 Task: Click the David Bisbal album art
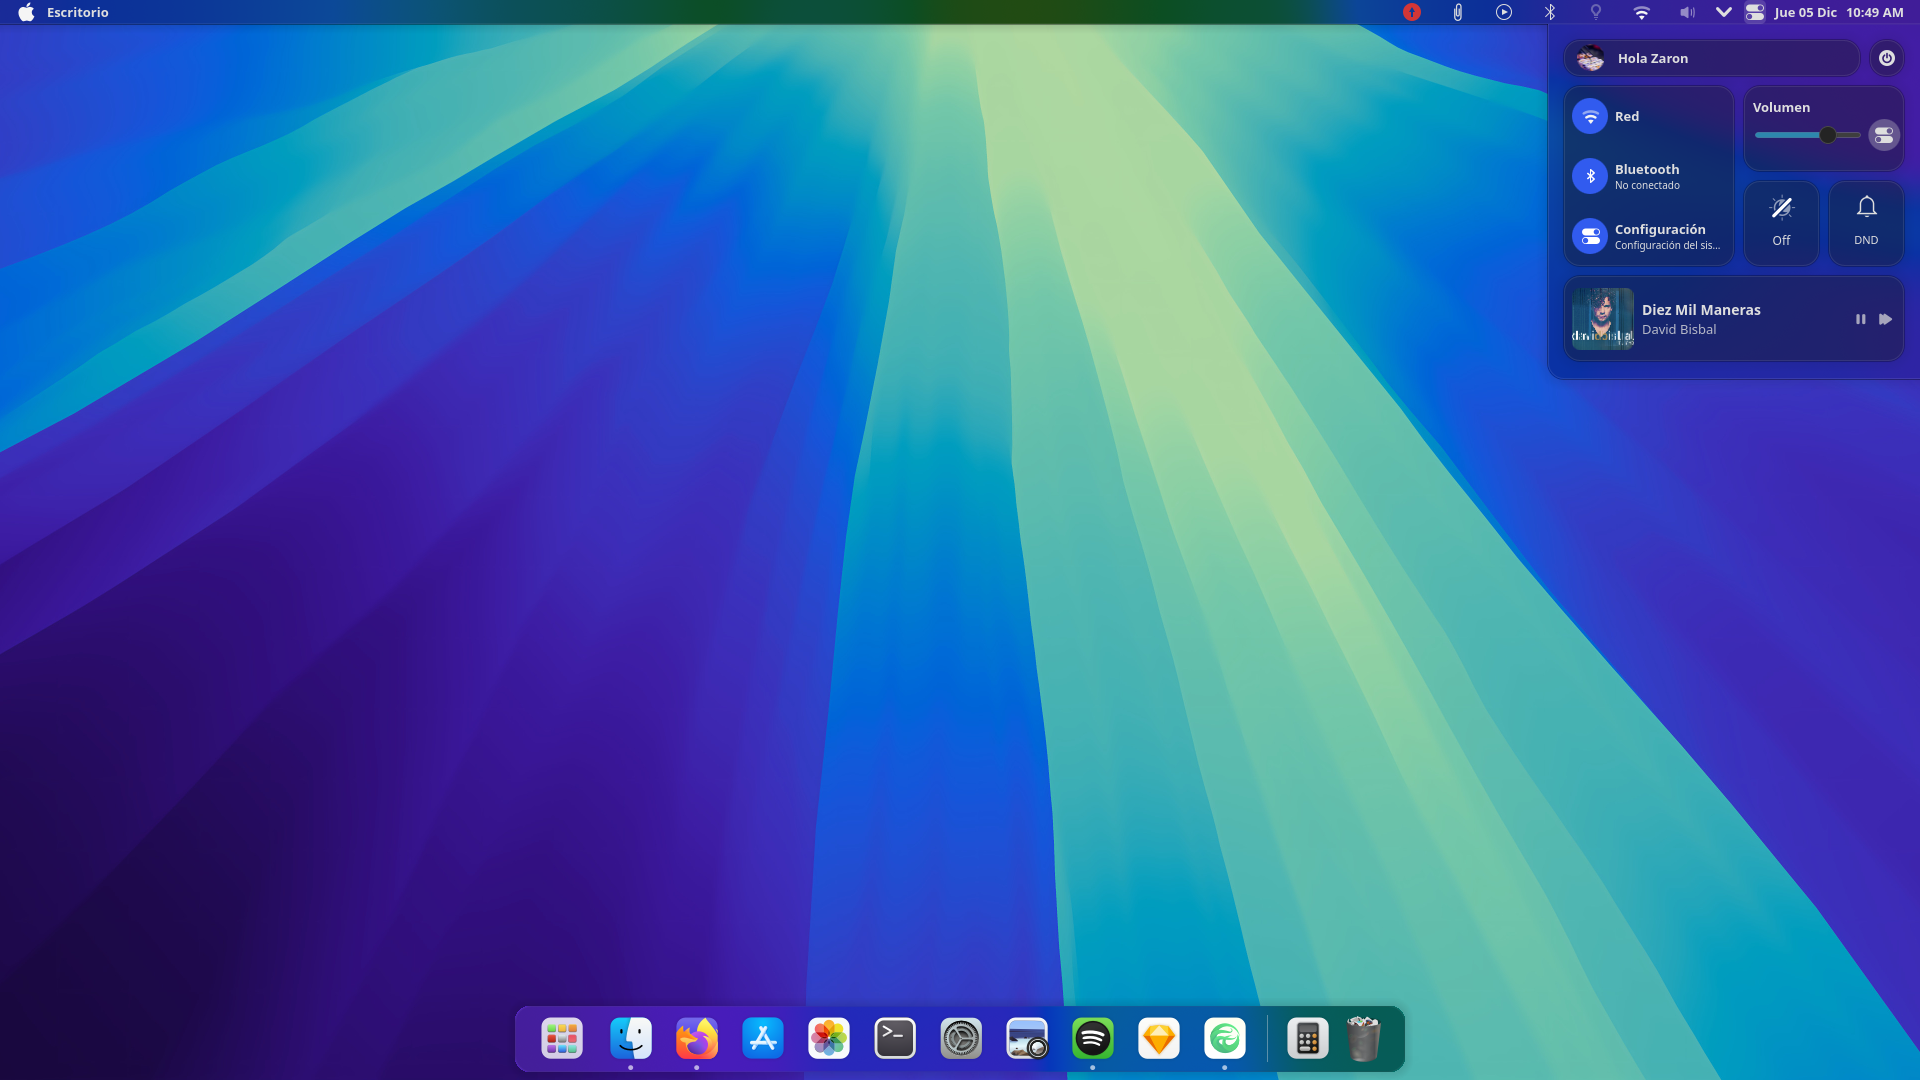point(1603,319)
